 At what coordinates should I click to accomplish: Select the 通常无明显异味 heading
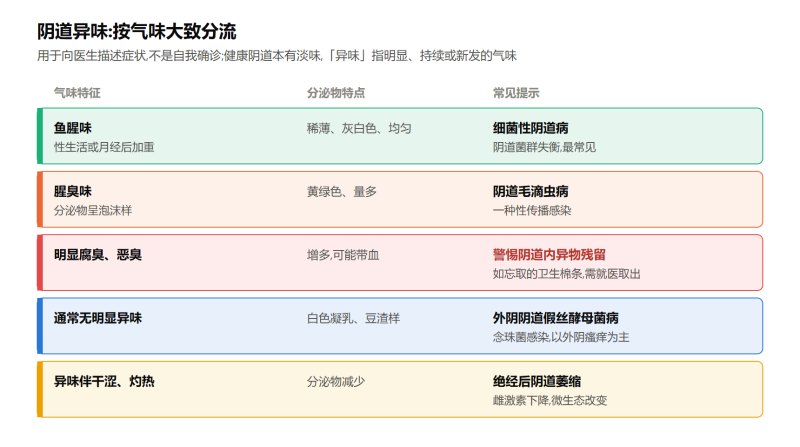click(x=98, y=318)
